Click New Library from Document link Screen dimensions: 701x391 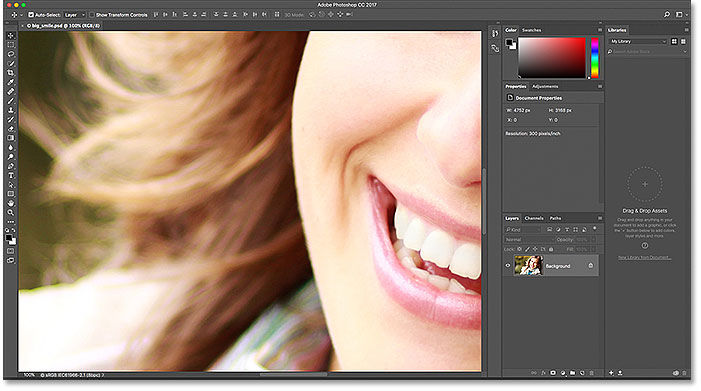pyautogui.click(x=644, y=257)
